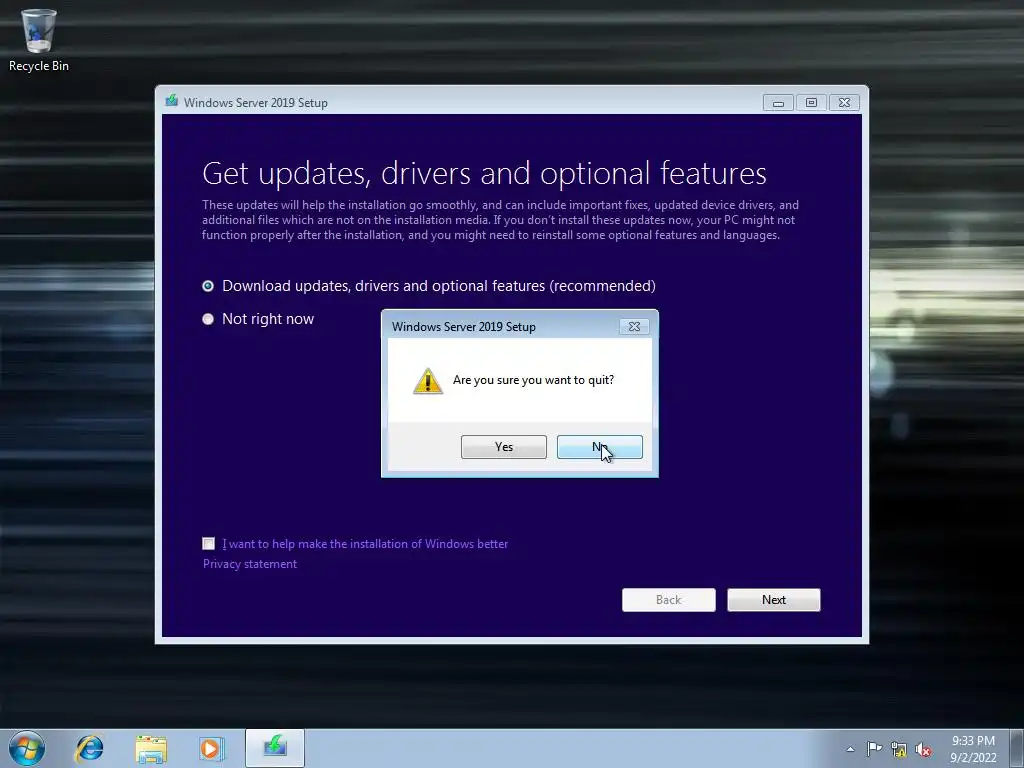The height and width of the screenshot is (768, 1024).
Task: Click the Back button in Setup
Action: pyautogui.click(x=668, y=600)
